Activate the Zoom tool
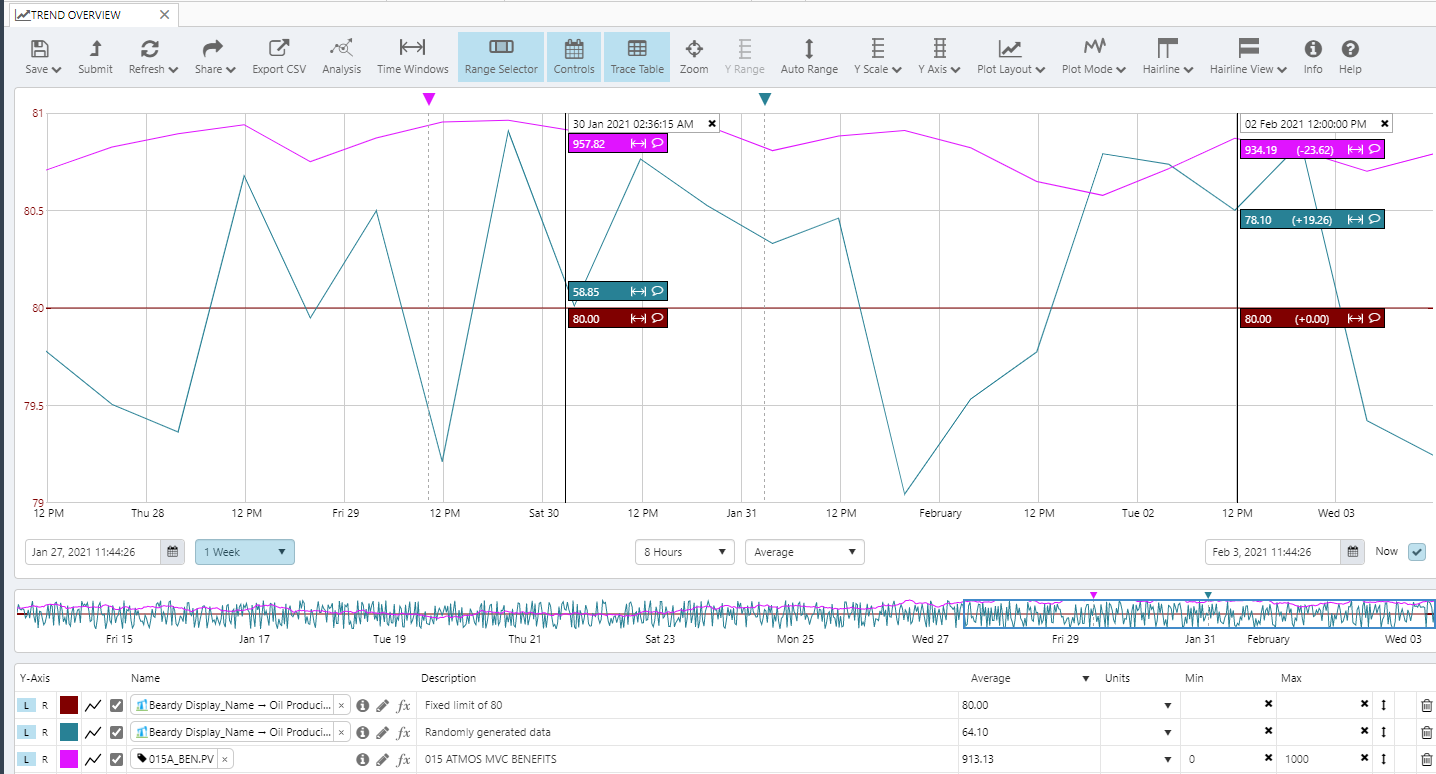This screenshot has width=1436, height=774. click(x=694, y=57)
